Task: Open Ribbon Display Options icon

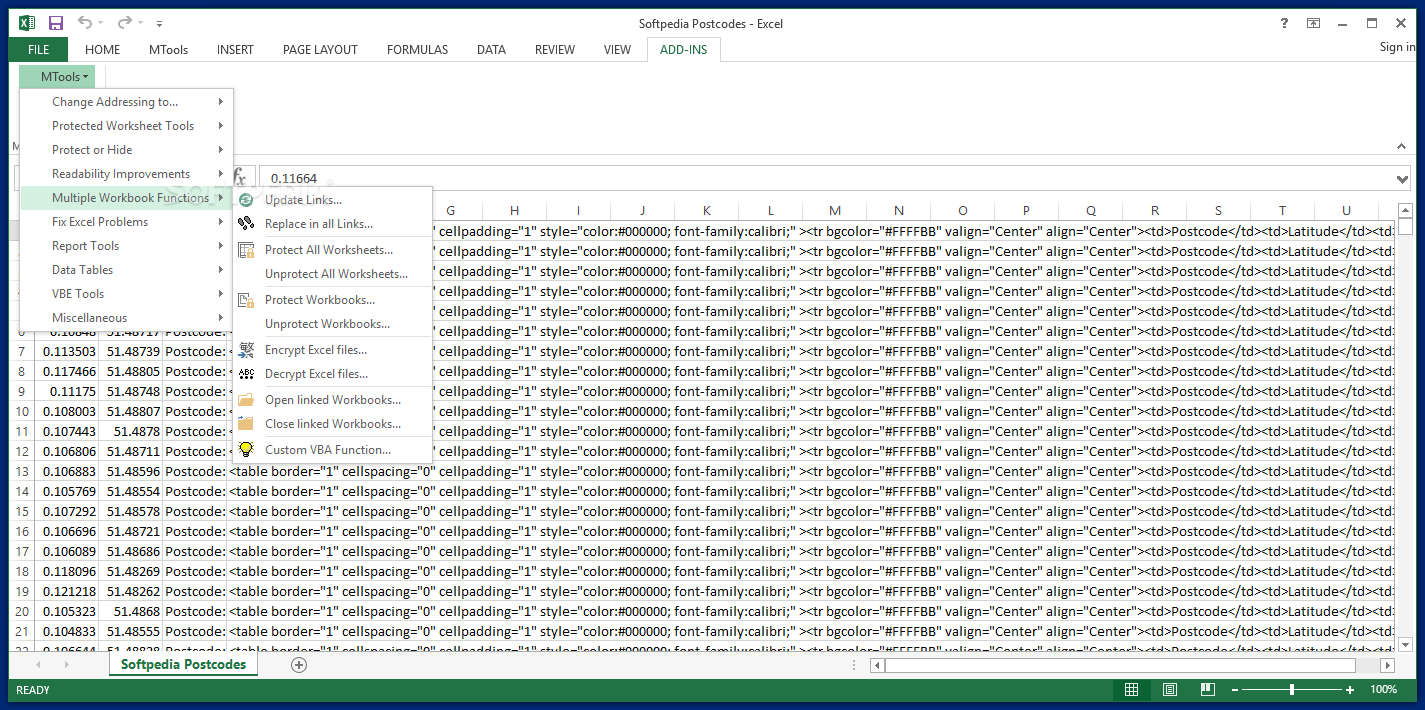Action: [1313, 23]
